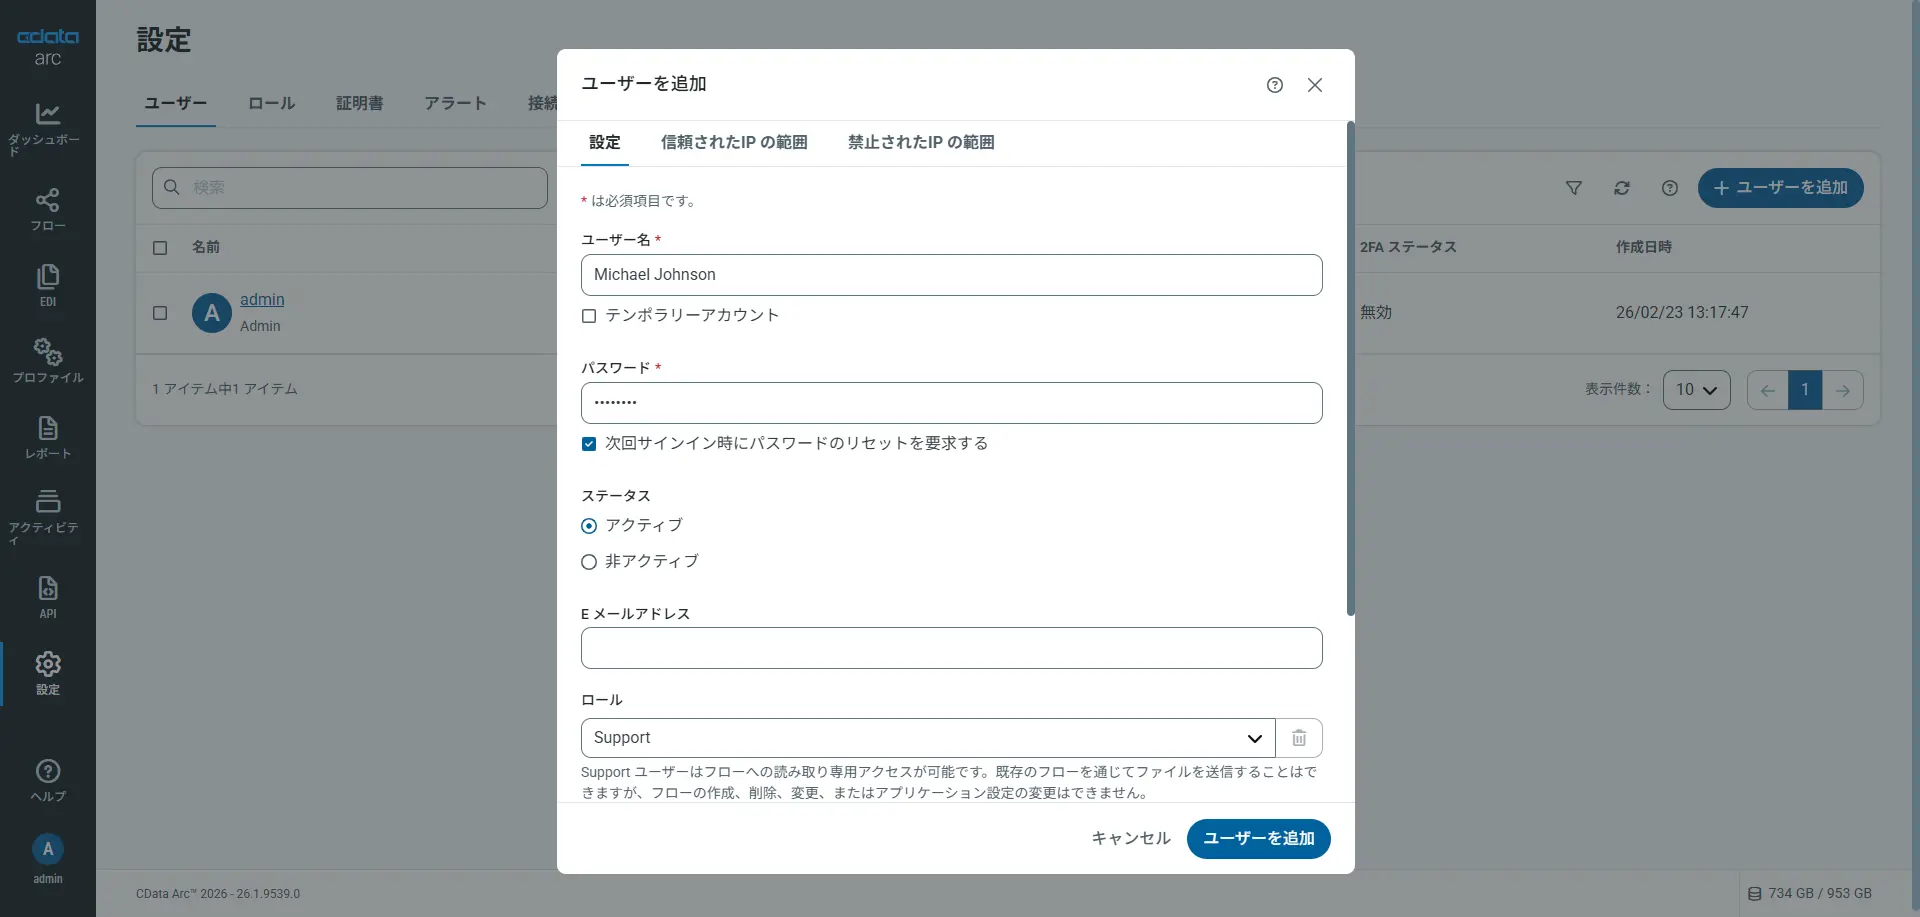The width and height of the screenshot is (1920, 917).
Task: Select the 非アクティブ status radio button
Action: (589, 562)
